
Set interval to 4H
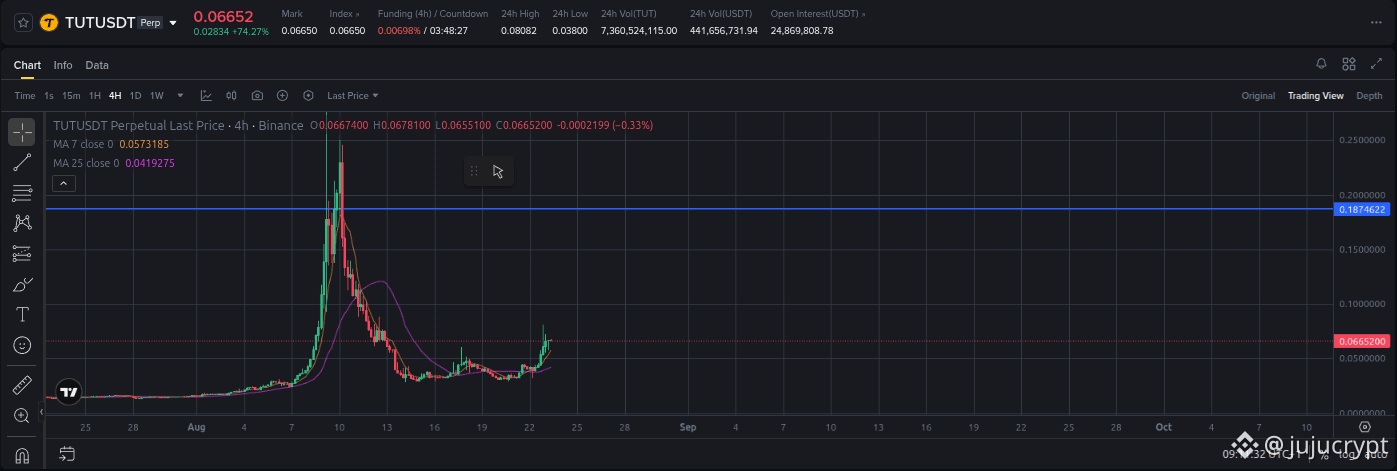pos(115,96)
